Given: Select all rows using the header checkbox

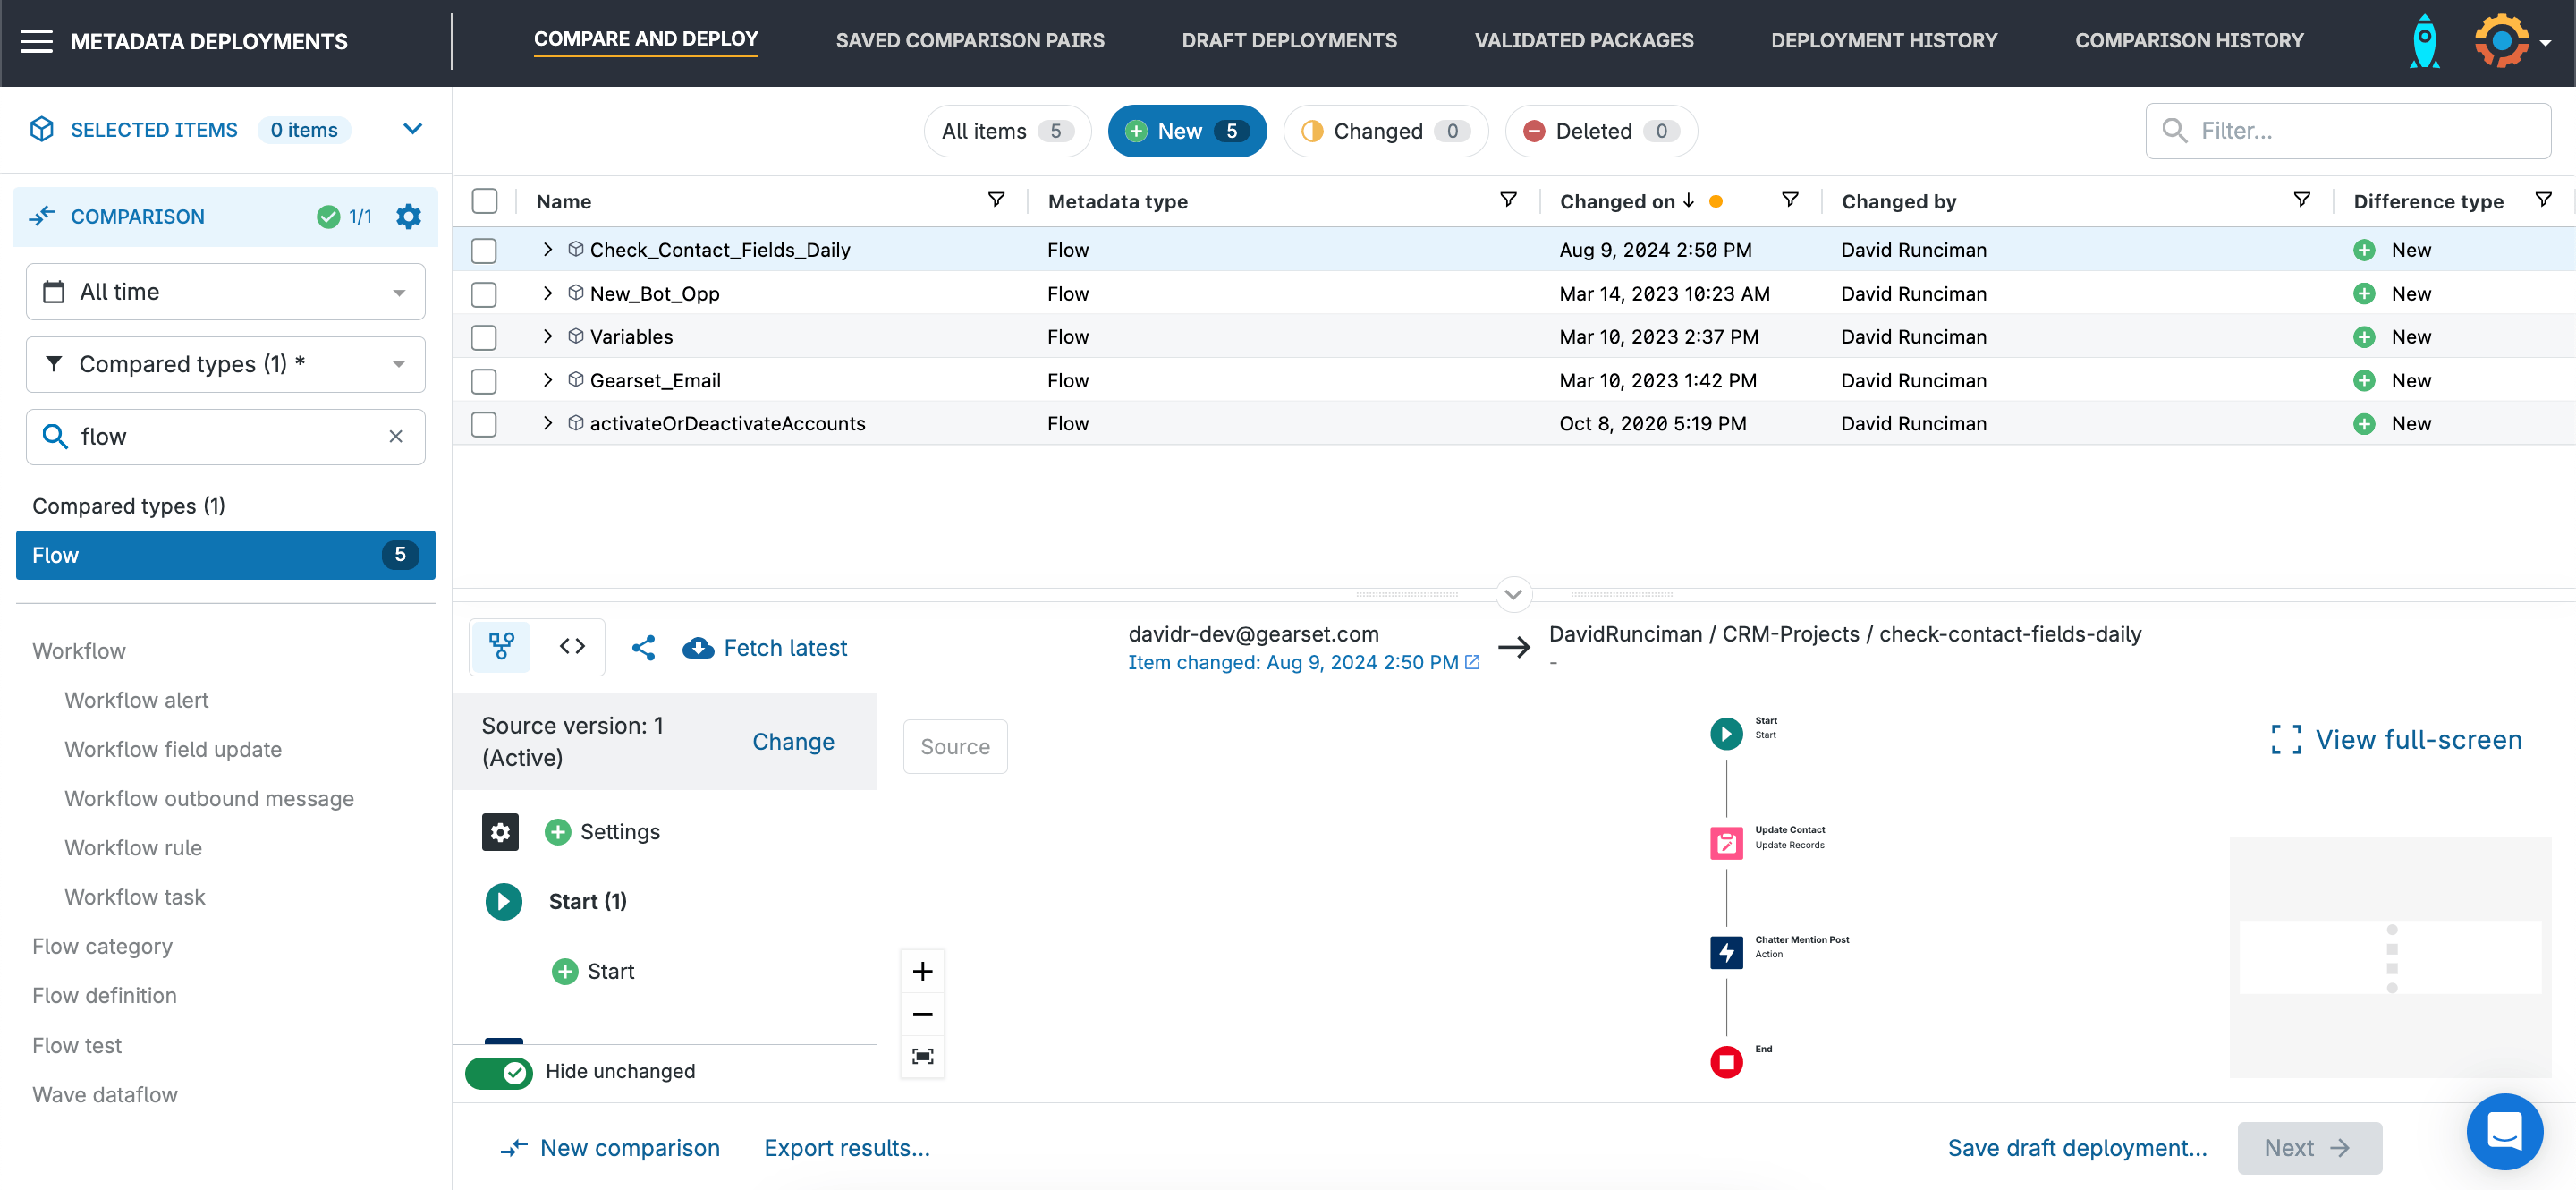Looking at the screenshot, I should click(x=484, y=201).
